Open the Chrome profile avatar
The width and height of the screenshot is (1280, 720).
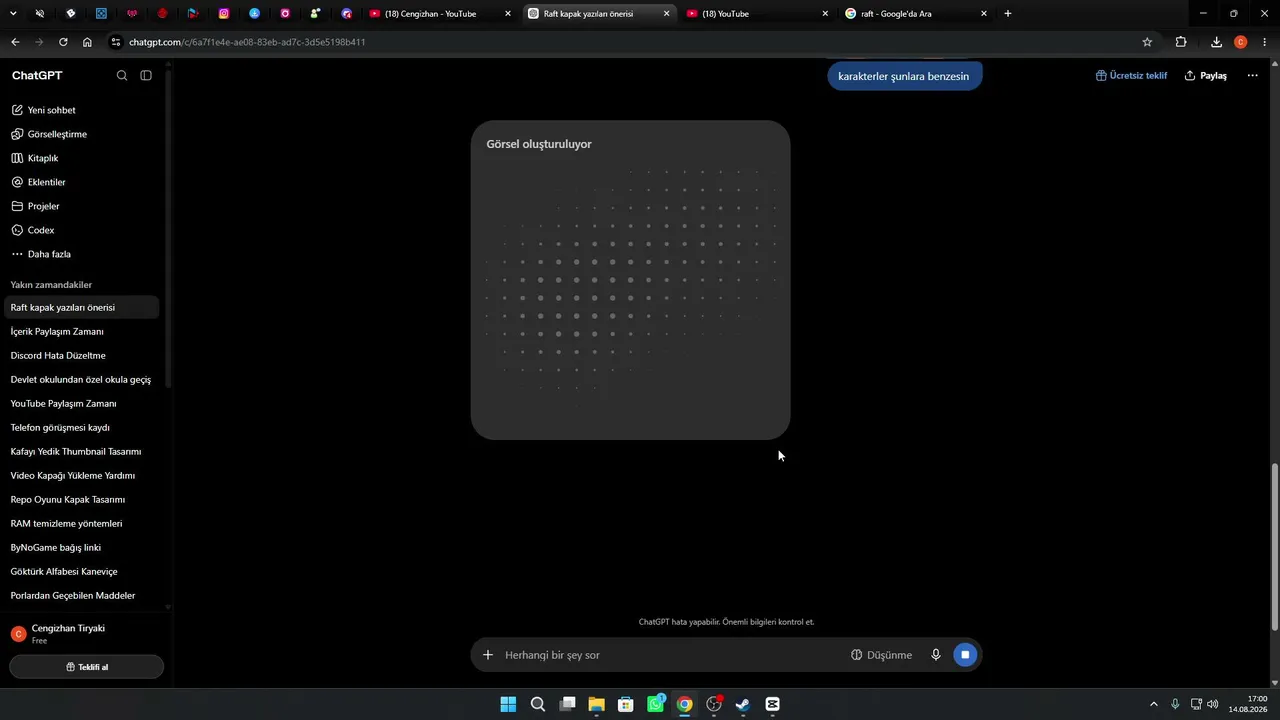[x=1241, y=42]
